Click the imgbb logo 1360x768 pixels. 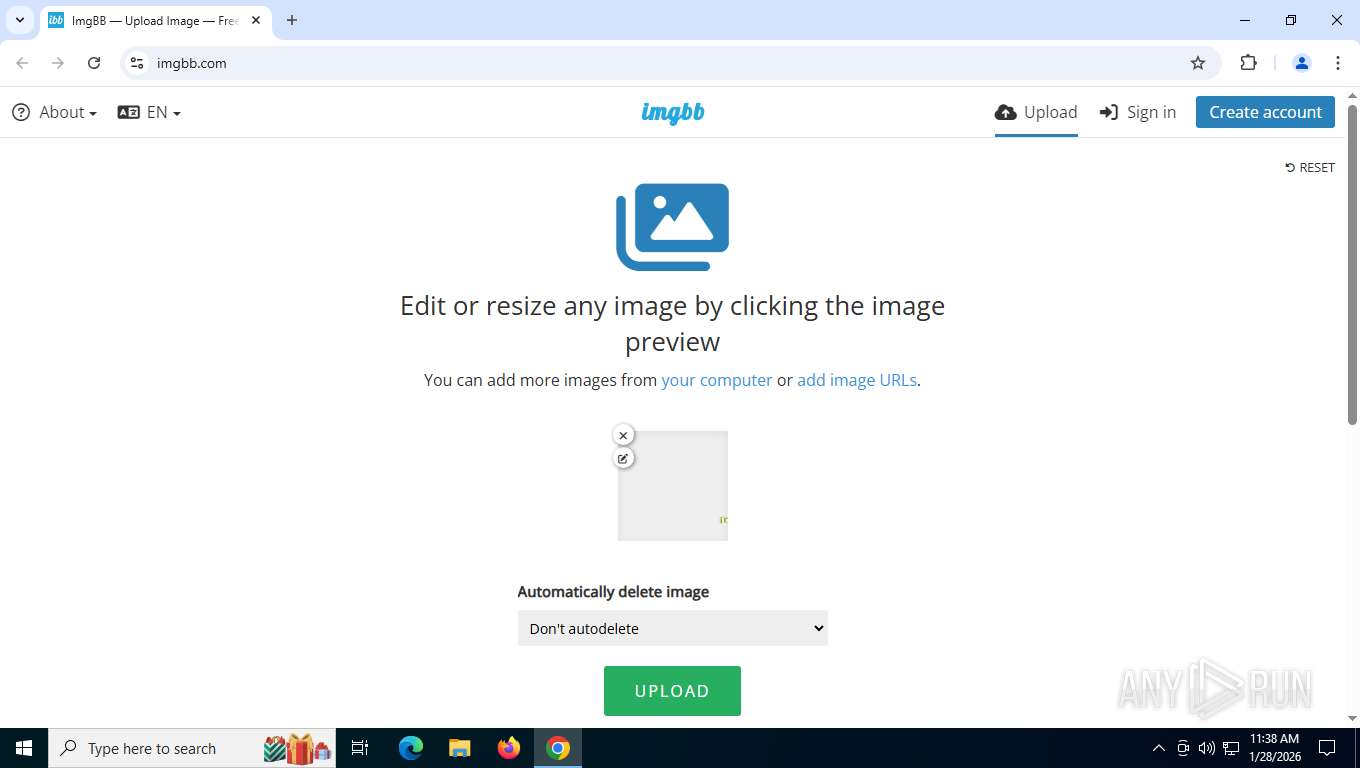(x=673, y=112)
